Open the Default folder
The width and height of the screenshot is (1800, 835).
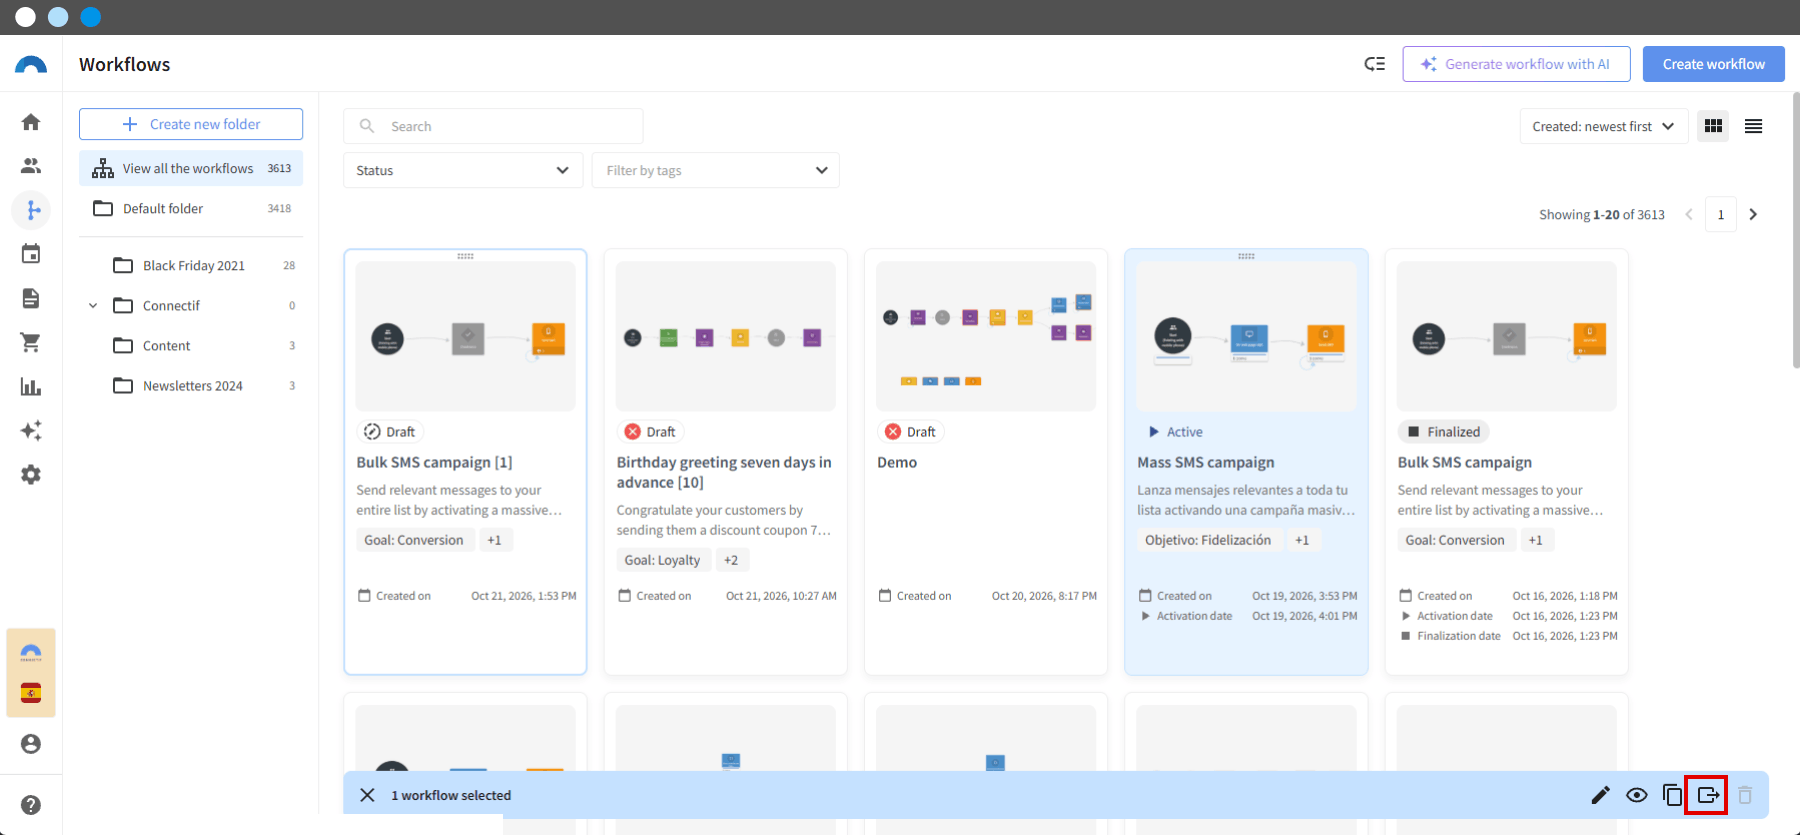pos(191,208)
